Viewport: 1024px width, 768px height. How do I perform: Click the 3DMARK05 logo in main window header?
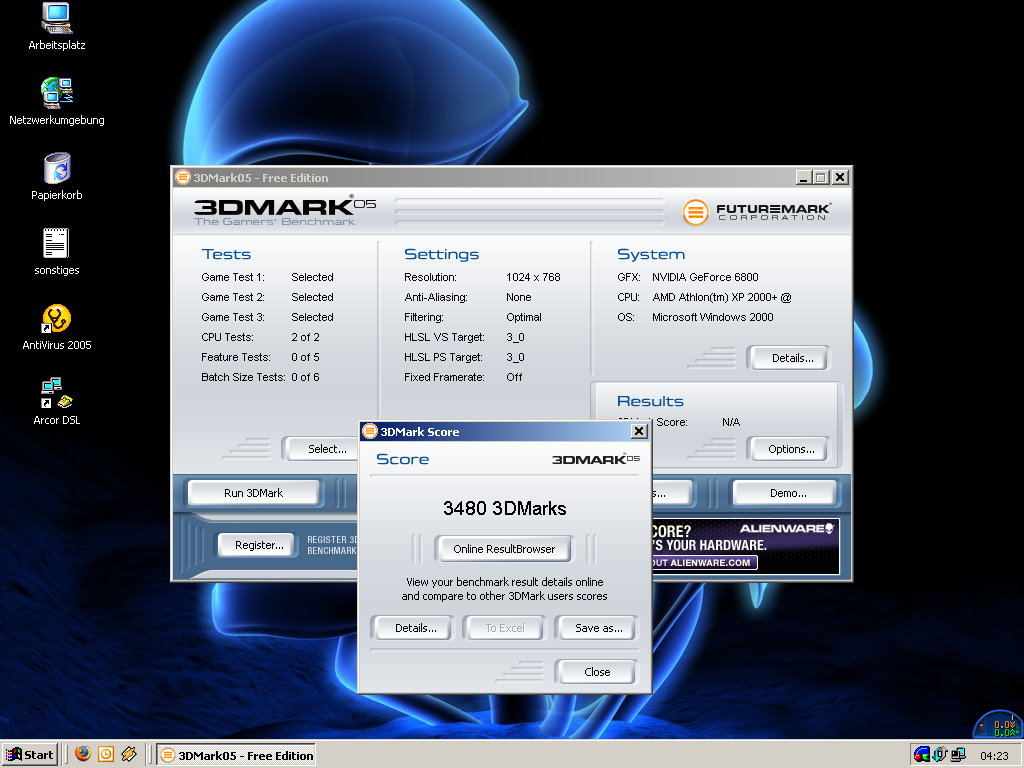(x=285, y=210)
